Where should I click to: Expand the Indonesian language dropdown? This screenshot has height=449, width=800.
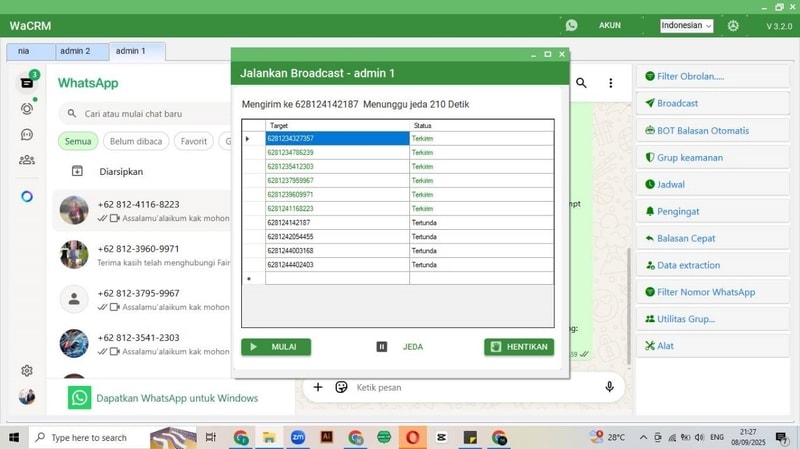(x=686, y=26)
